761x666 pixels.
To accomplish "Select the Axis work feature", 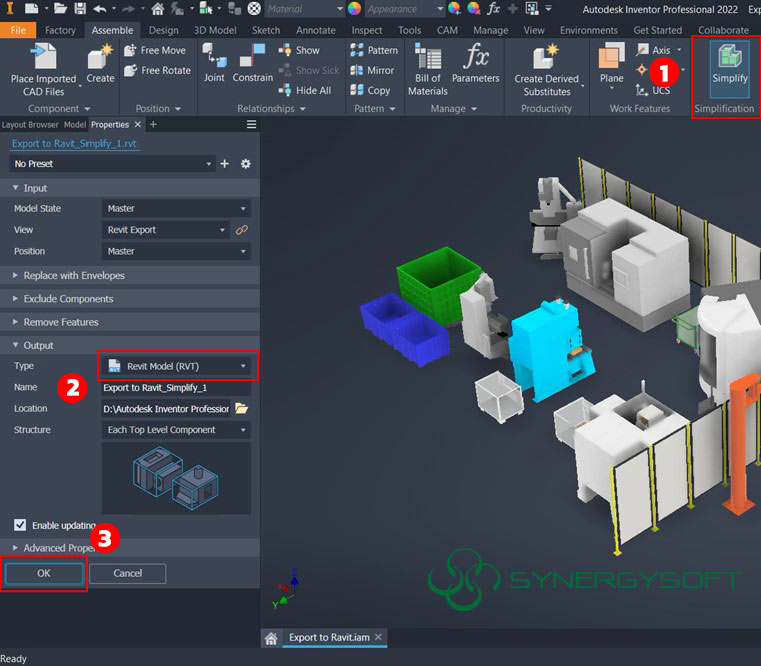I will pos(654,50).
